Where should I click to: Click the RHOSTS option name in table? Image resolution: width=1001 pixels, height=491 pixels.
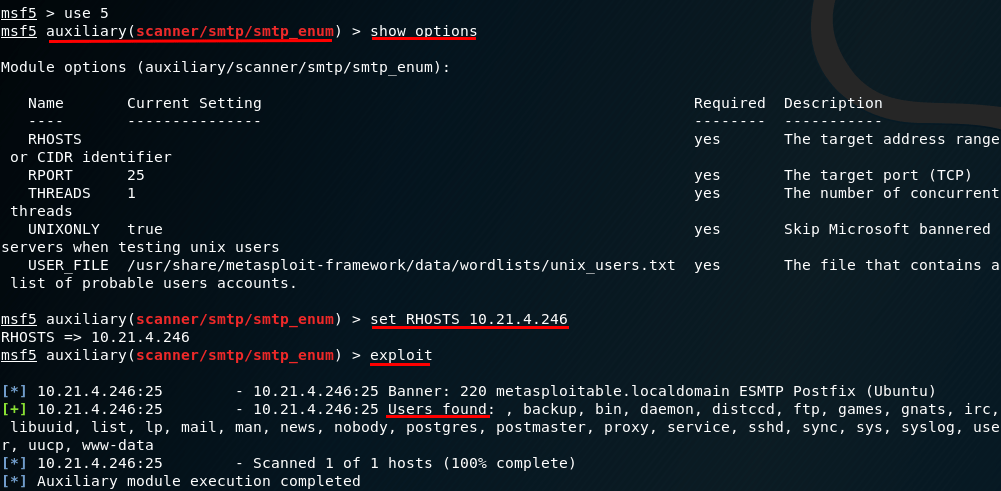pyautogui.click(x=54, y=139)
